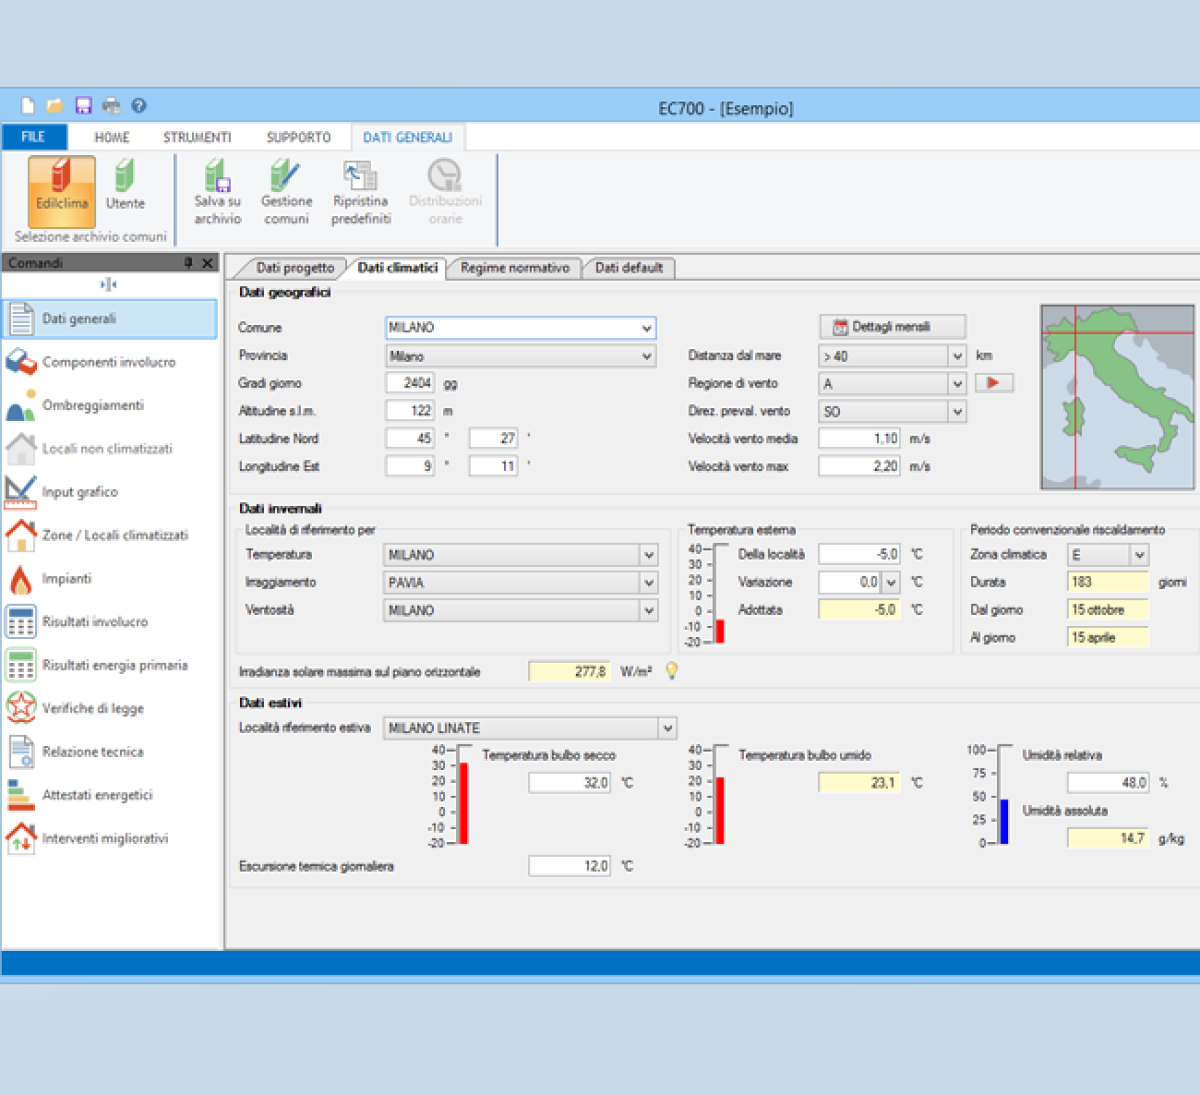This screenshot has width=1200, height=1095.
Task: Click the New file icon in title bar
Action: pos(28,105)
